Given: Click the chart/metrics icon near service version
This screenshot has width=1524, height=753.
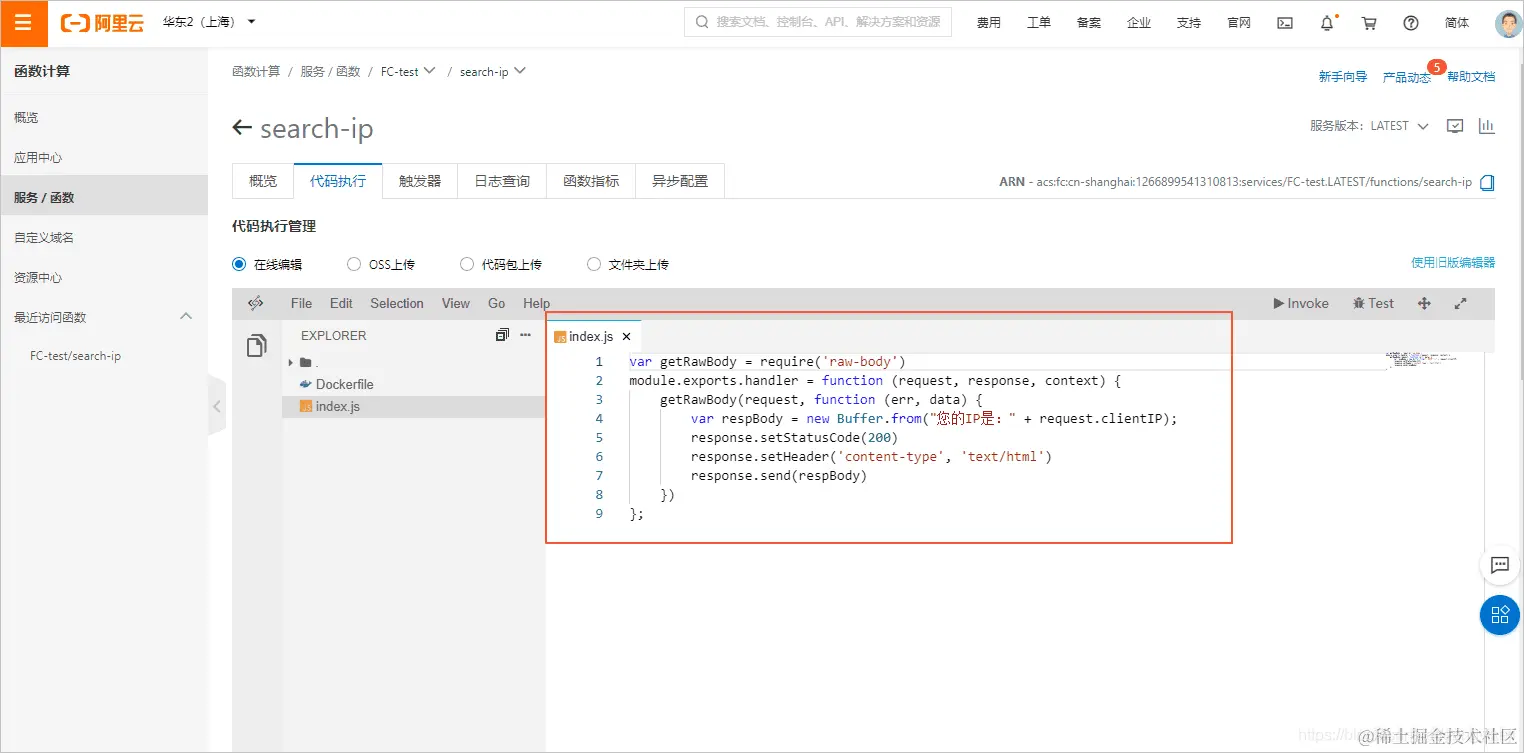Looking at the screenshot, I should point(1487,125).
